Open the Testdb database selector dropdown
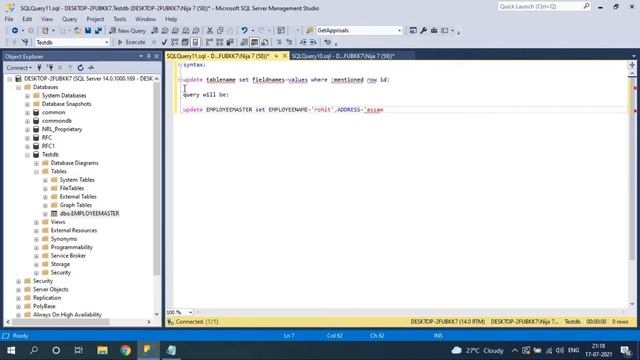 [72, 42]
